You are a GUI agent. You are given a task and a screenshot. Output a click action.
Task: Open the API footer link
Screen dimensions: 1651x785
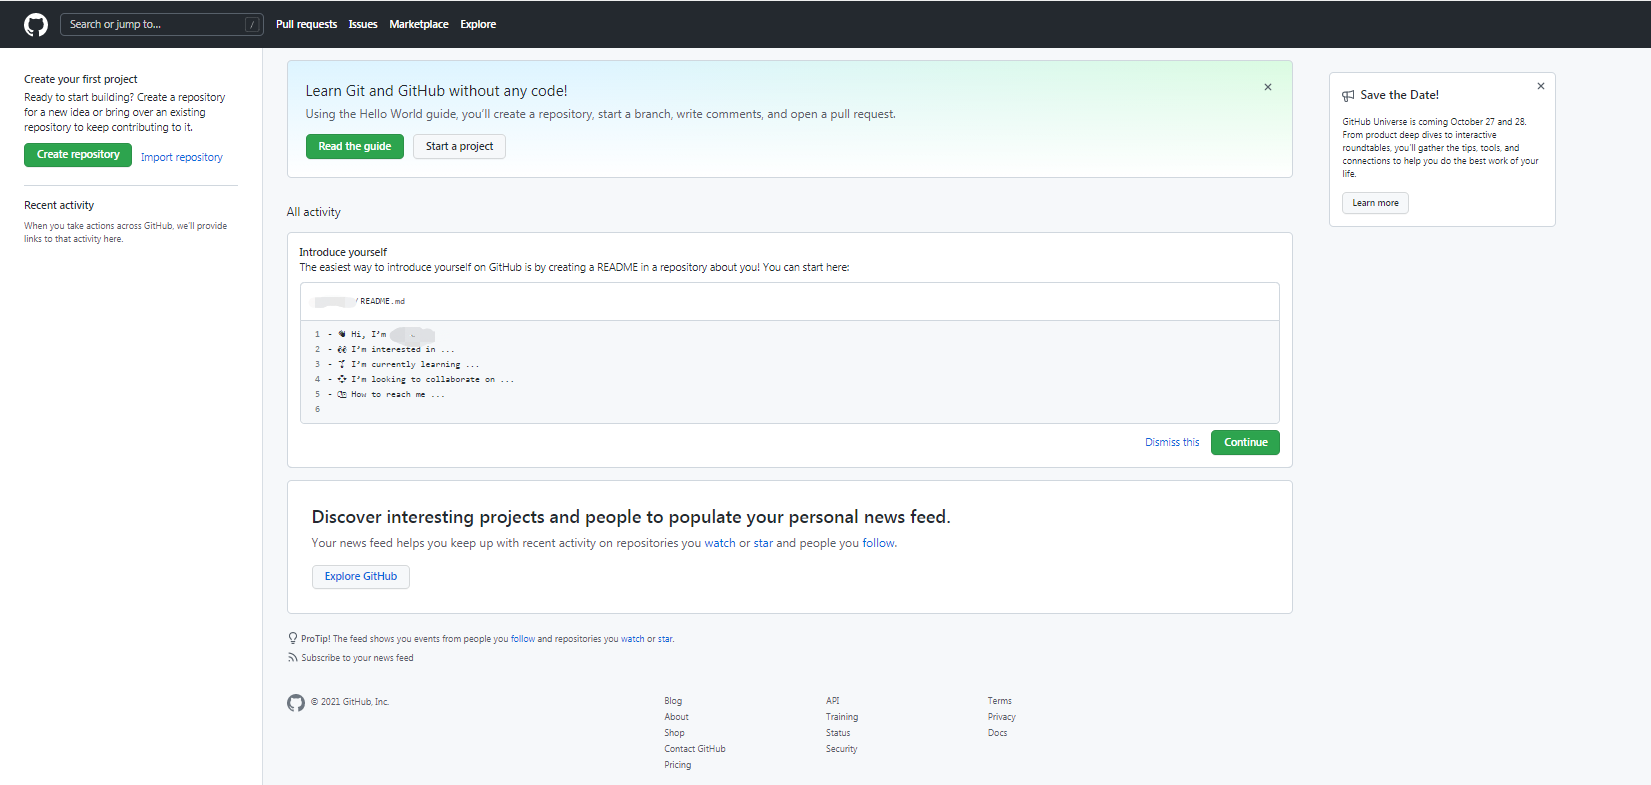coord(832,701)
